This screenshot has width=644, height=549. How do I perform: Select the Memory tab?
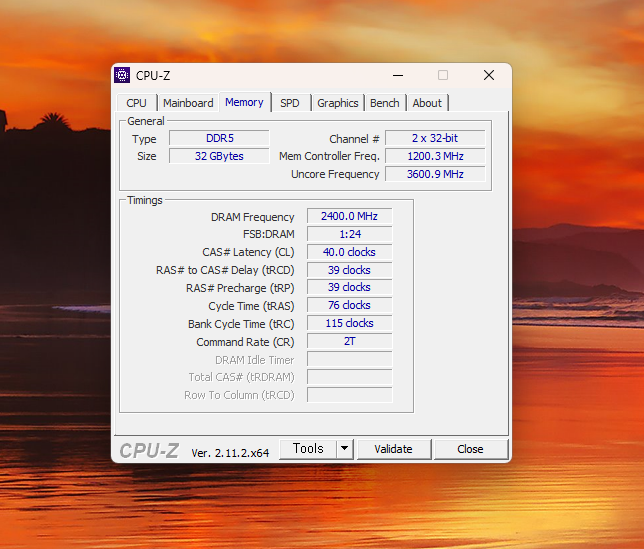244,102
